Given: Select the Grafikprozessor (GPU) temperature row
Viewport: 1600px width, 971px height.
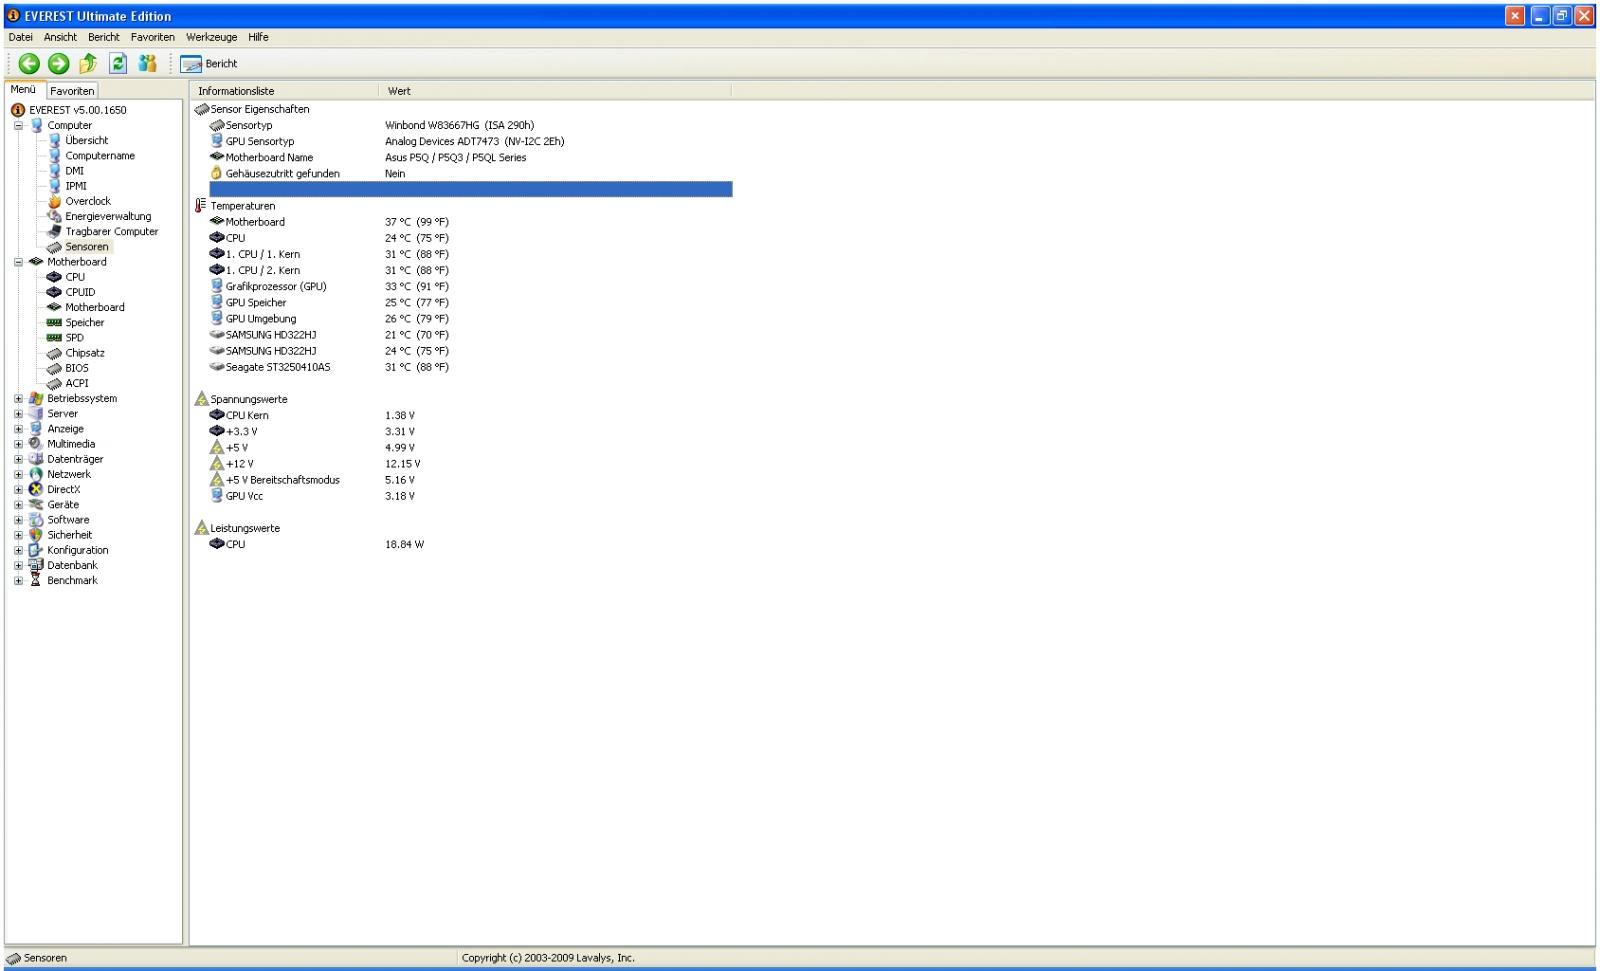Looking at the screenshot, I should tap(470, 287).
